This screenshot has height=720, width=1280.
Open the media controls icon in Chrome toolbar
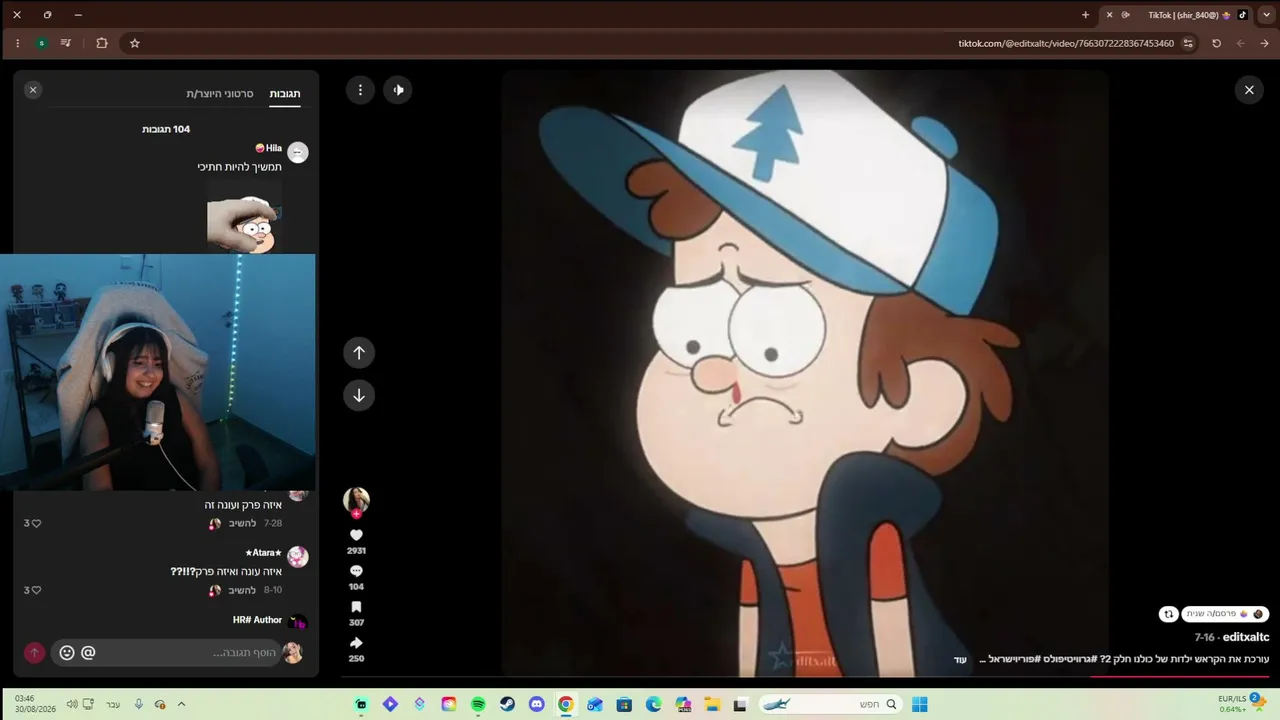pos(66,43)
